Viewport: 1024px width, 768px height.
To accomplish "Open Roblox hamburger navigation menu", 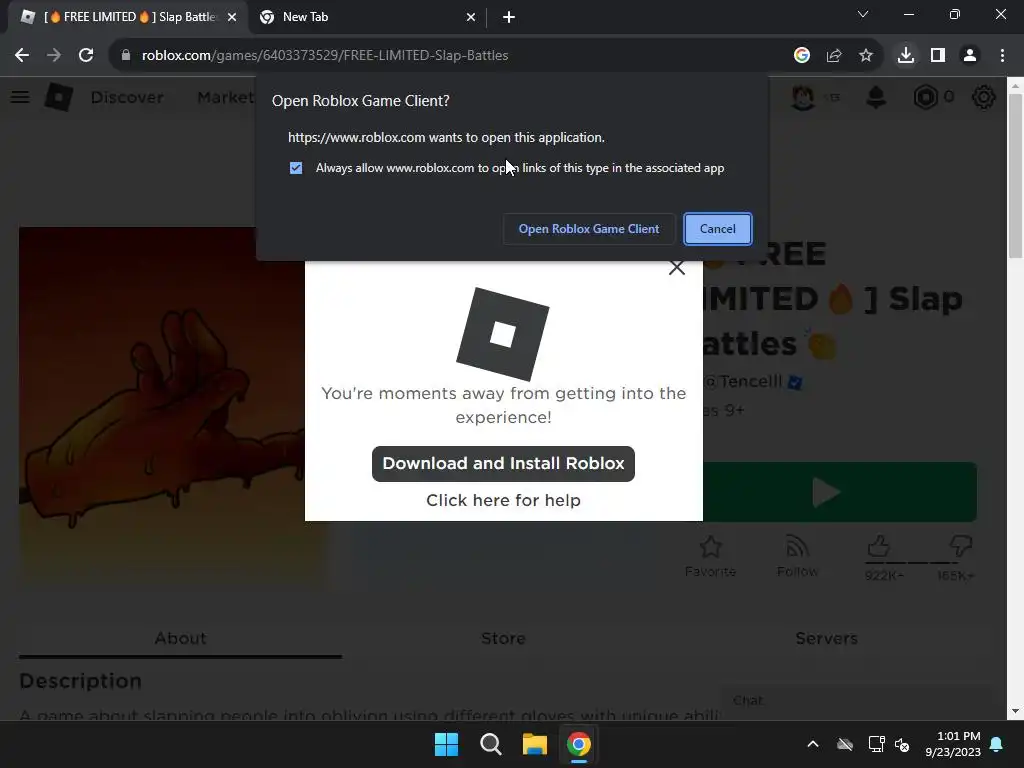I will (x=20, y=97).
